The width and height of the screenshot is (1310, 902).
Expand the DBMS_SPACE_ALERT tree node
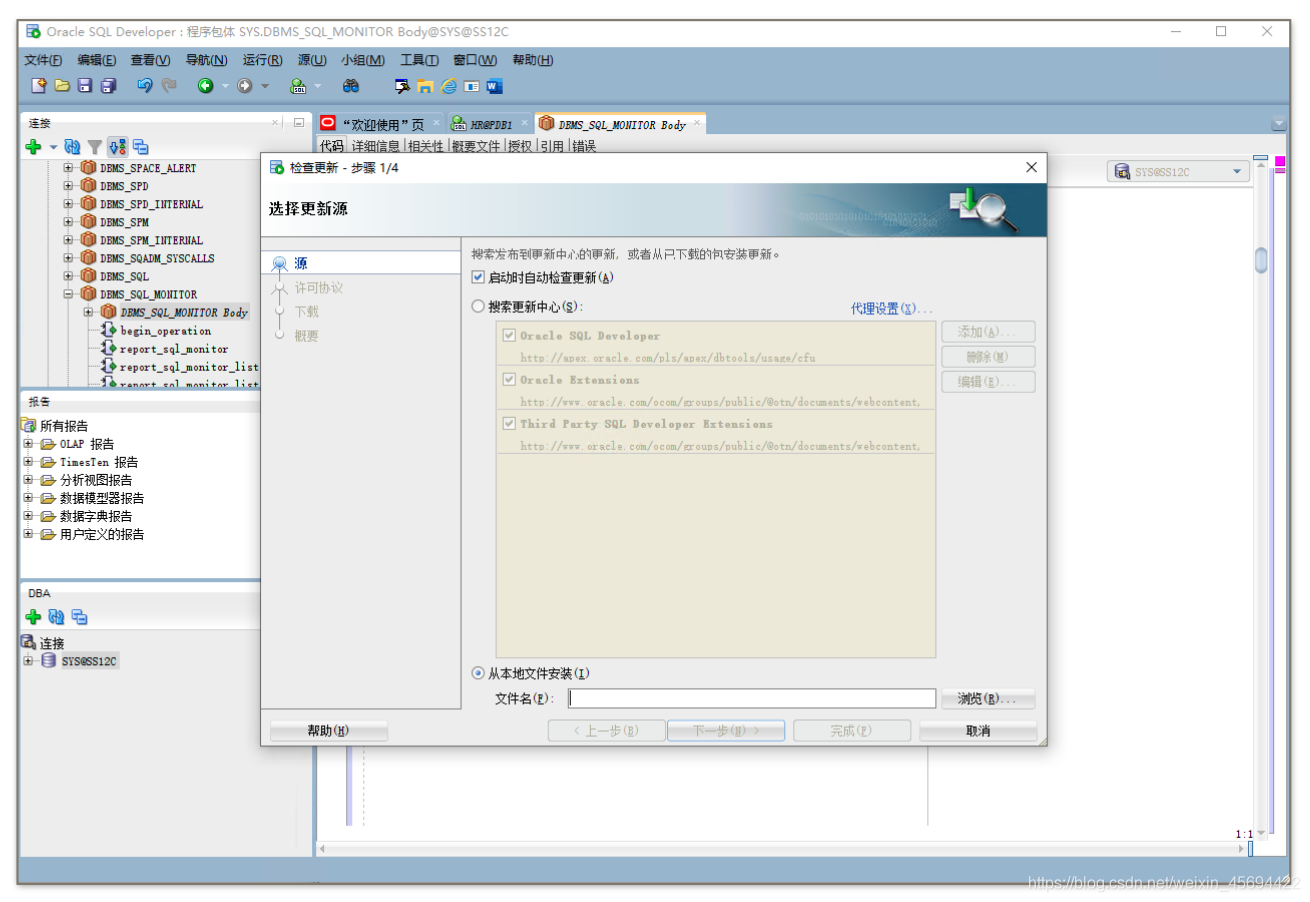(69, 168)
